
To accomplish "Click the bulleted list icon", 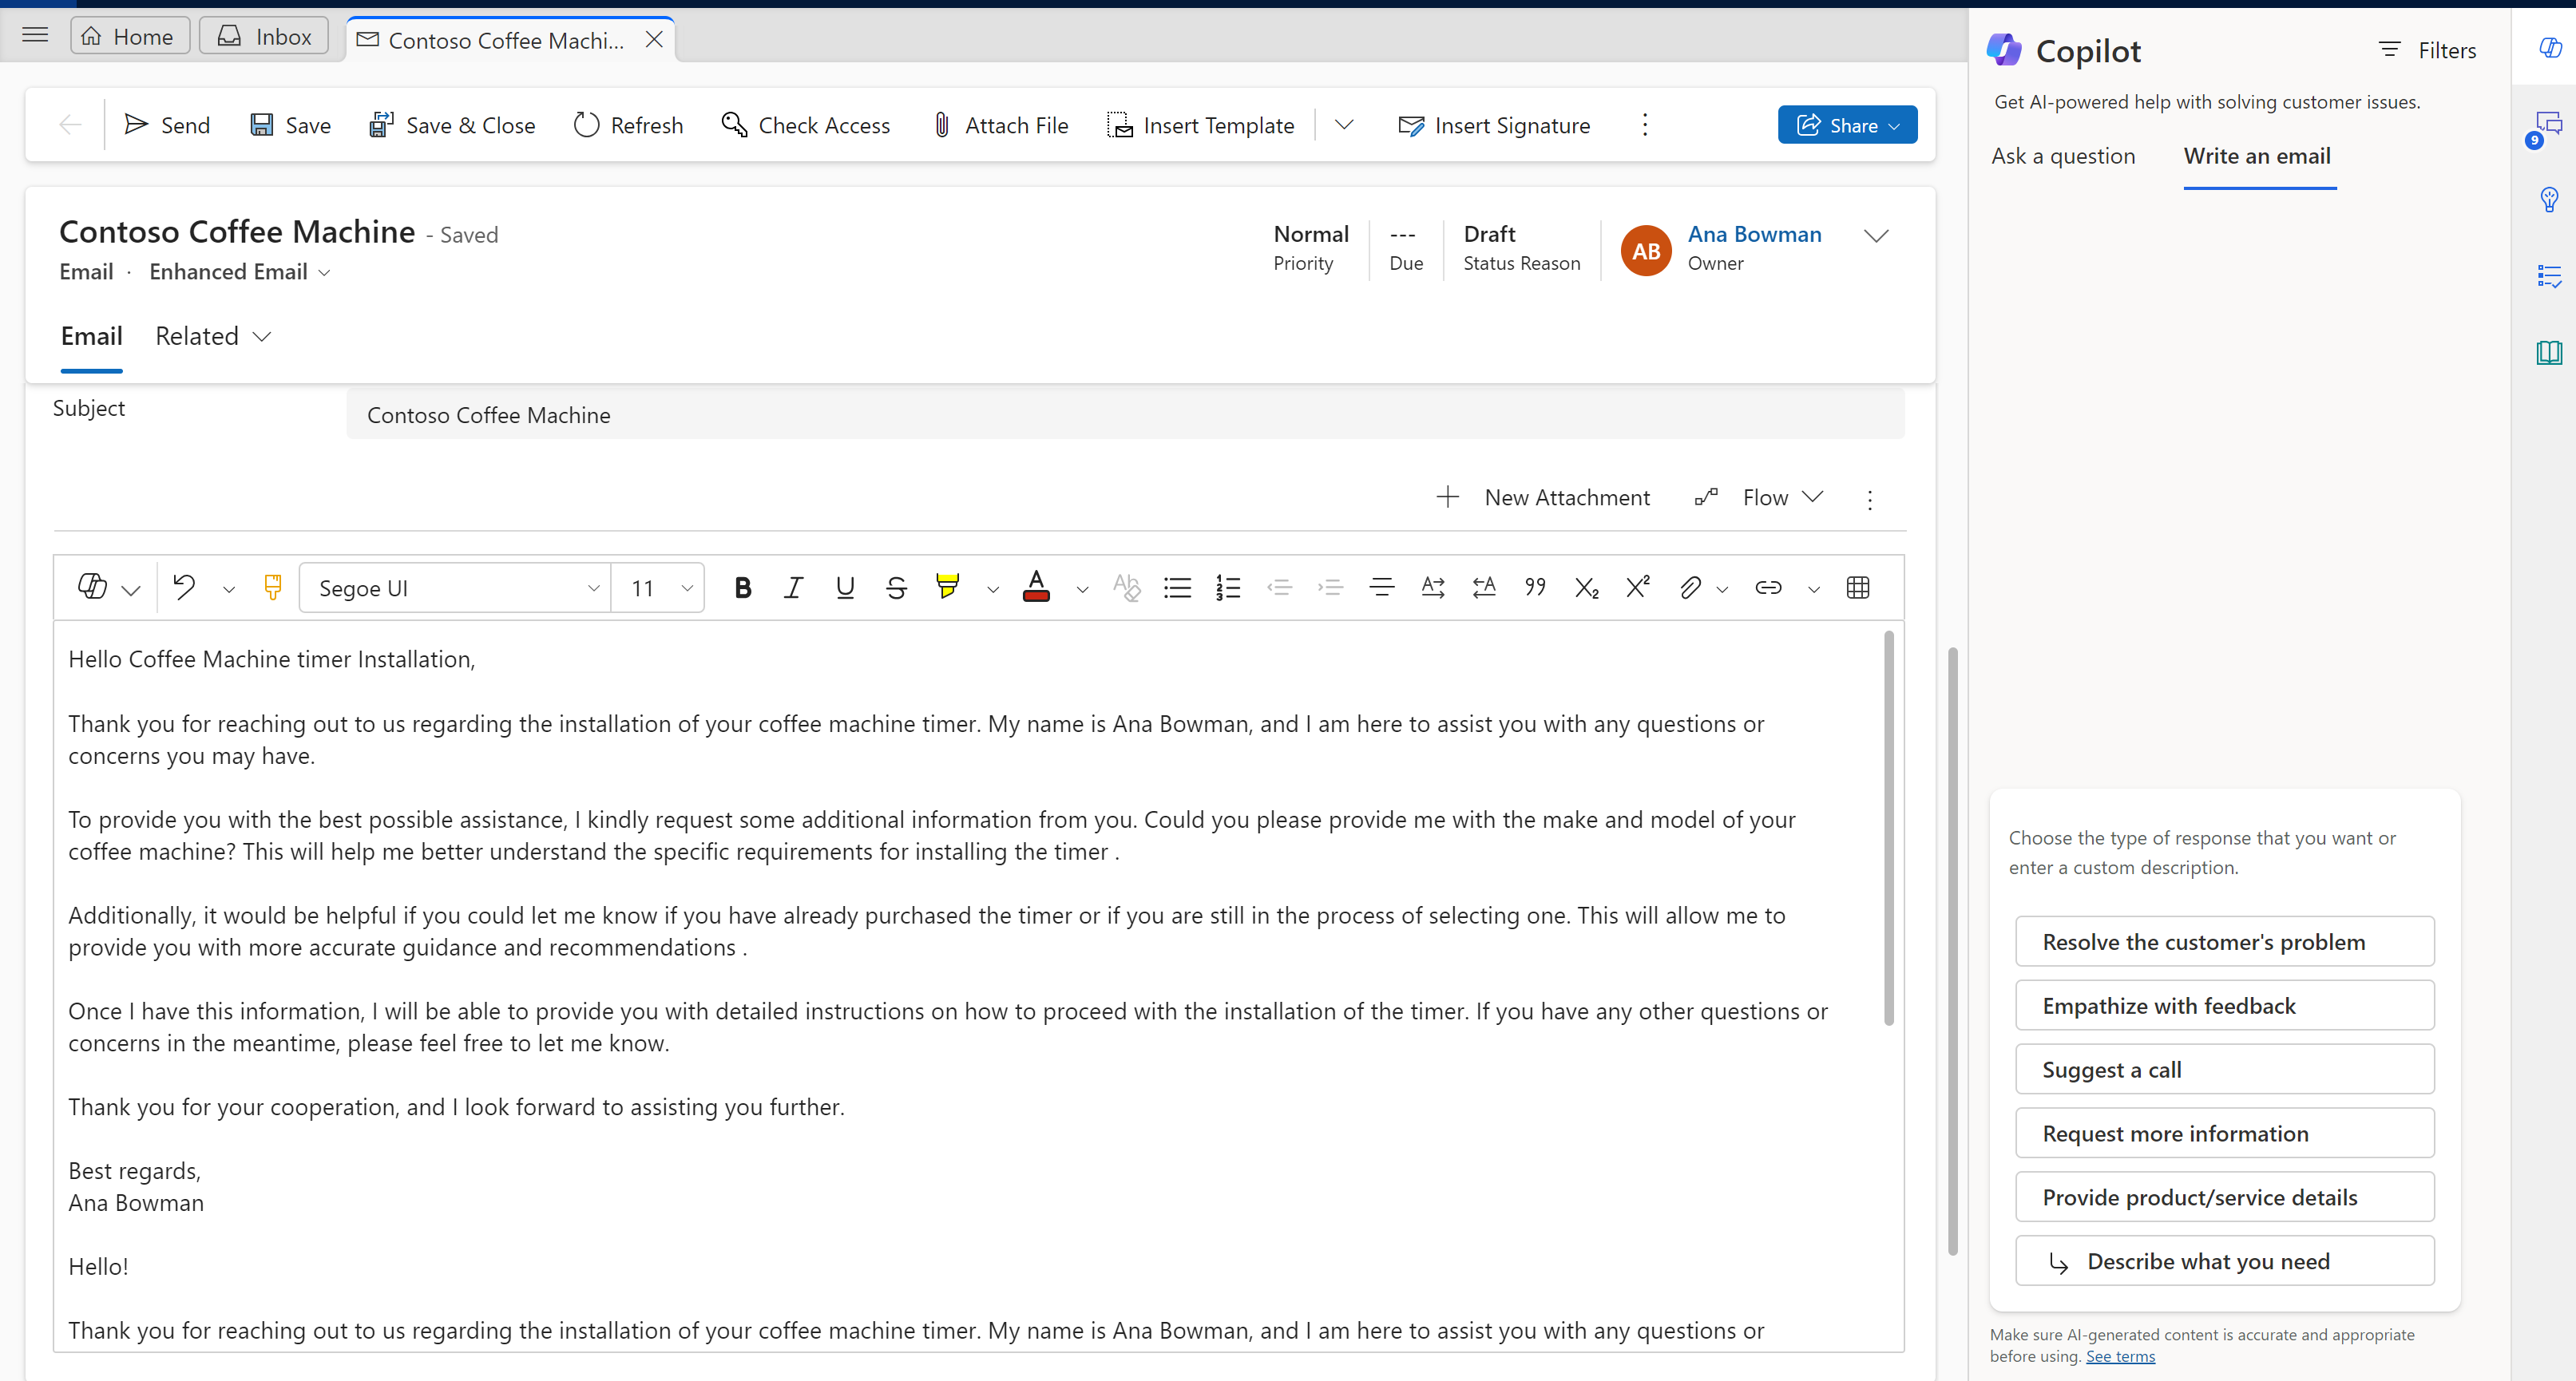I will click(1177, 588).
